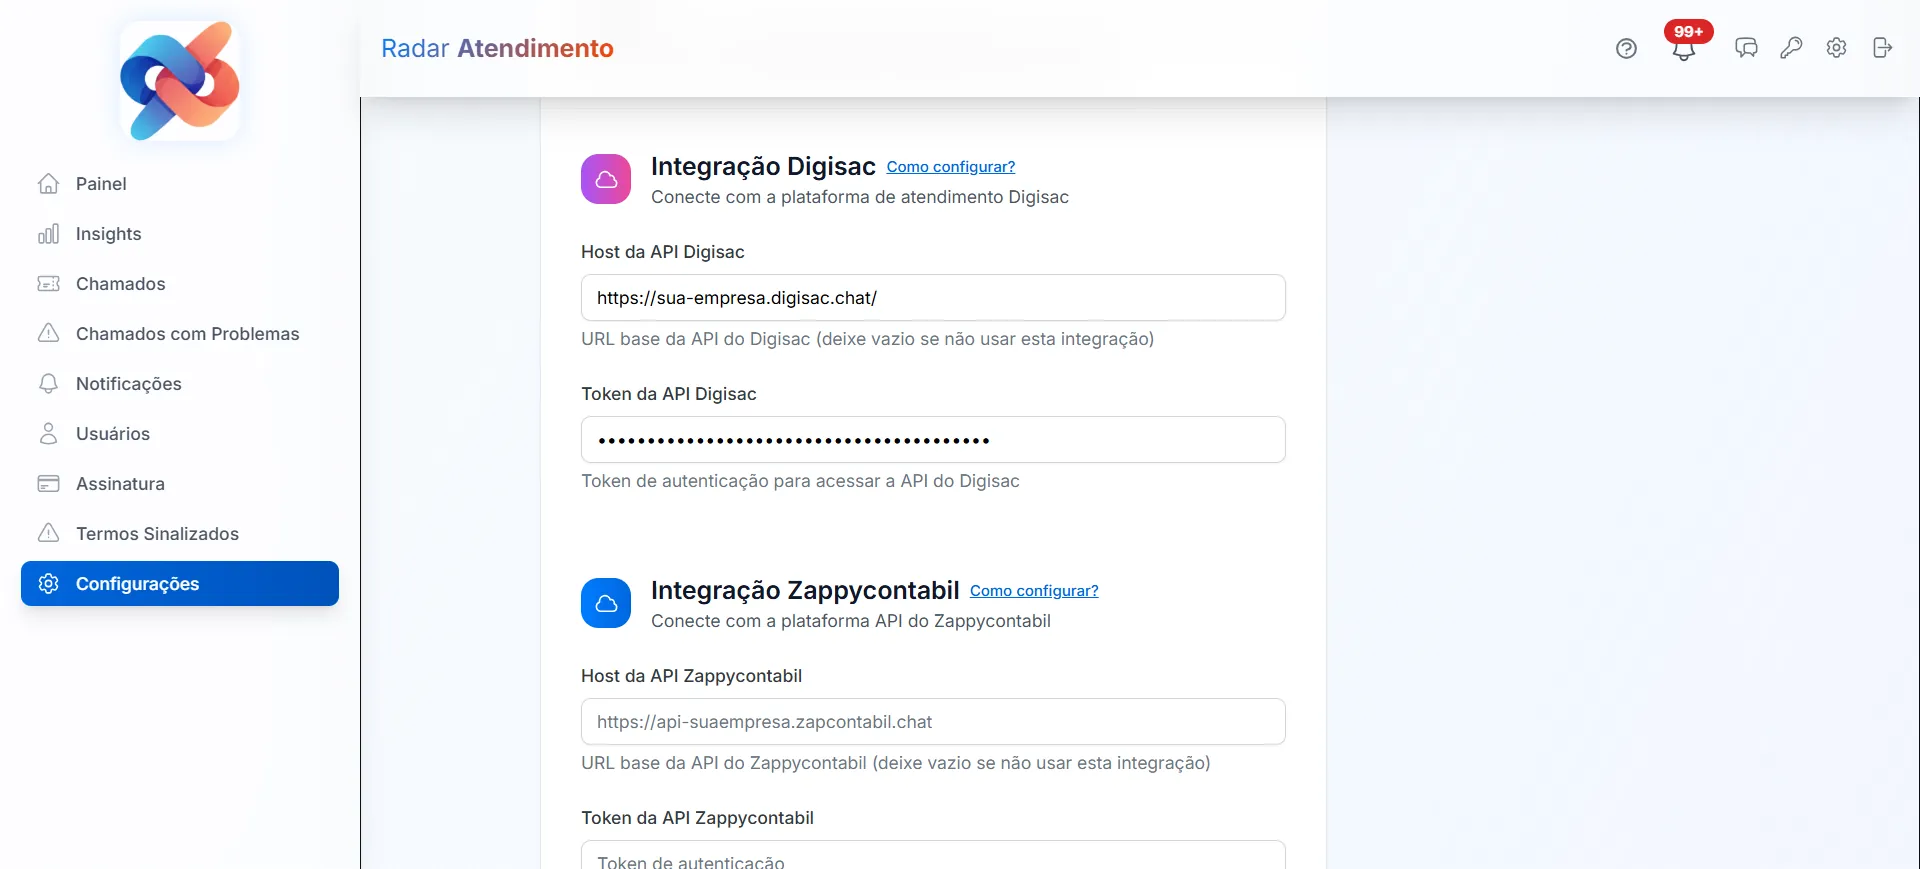
Task: Open Notificações from the sidebar menu
Action: pyautogui.click(x=129, y=383)
